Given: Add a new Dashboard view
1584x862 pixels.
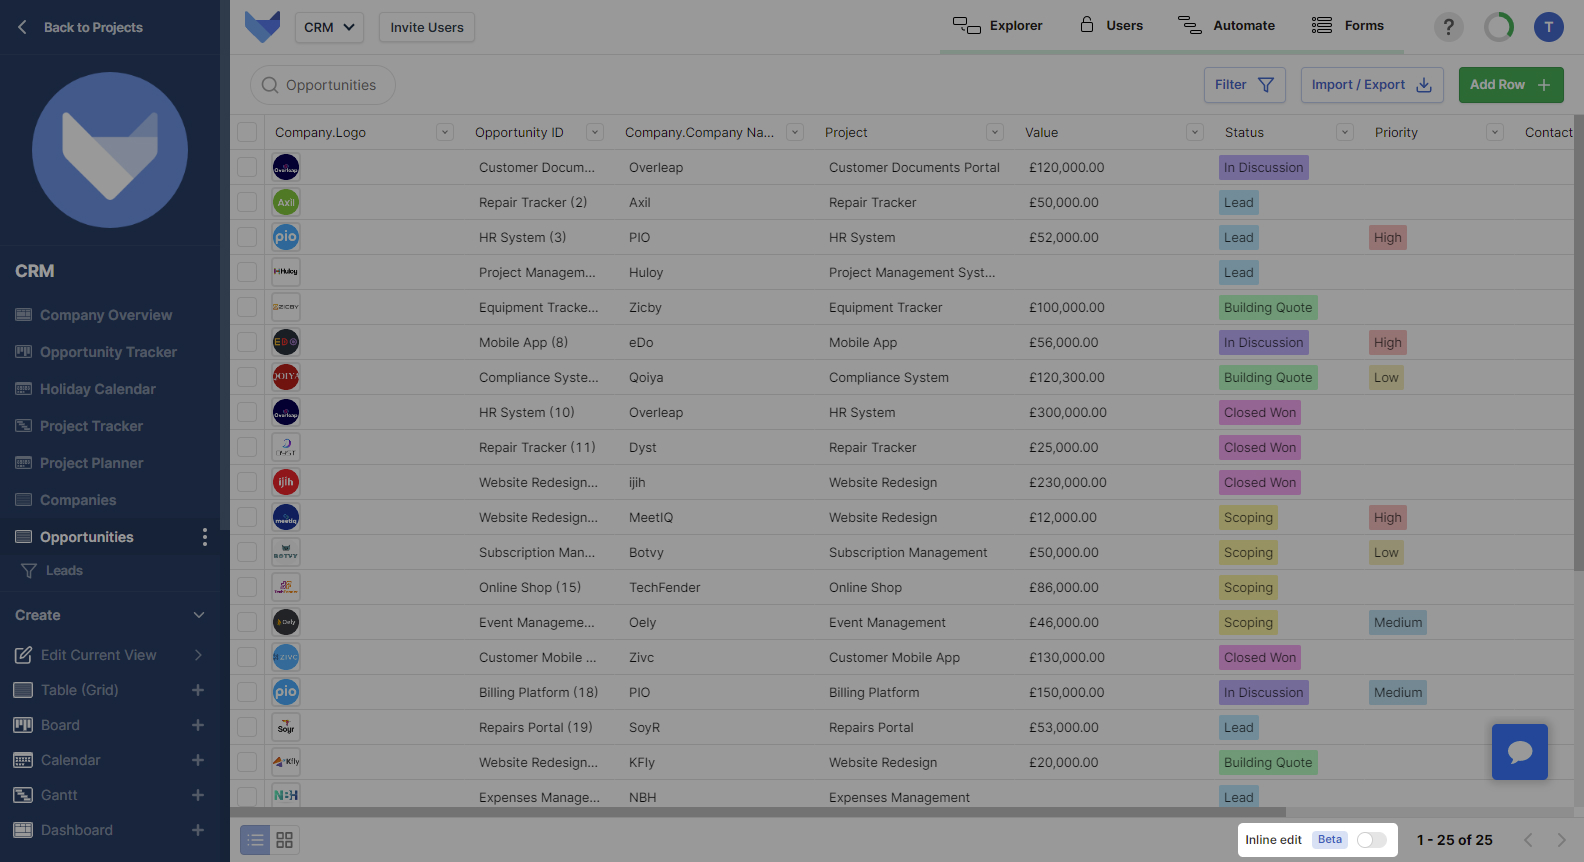Looking at the screenshot, I should (198, 830).
